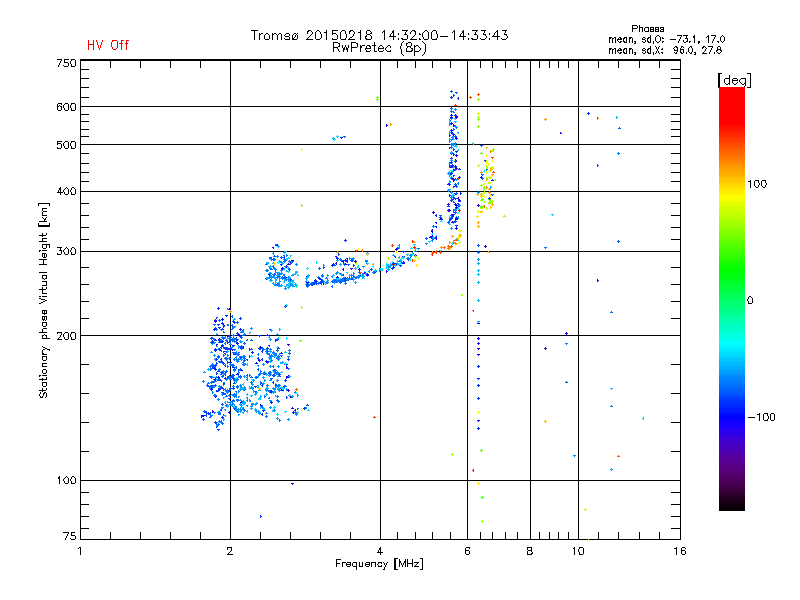Click the colorbar tick label '100'
800x600 pixels.
pos(757,184)
